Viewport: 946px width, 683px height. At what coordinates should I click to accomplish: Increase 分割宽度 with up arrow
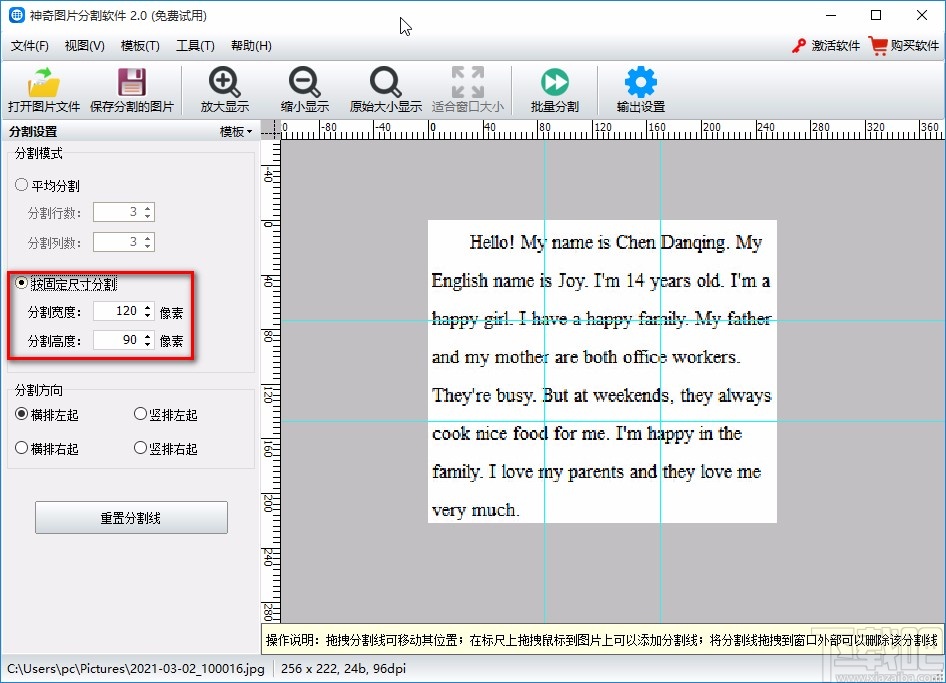148,307
